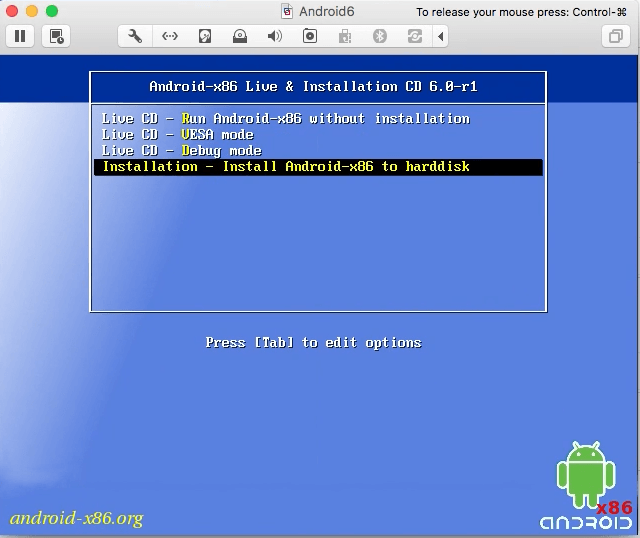Click the Android6 window title text
640x538 pixels.
(x=327, y=11)
